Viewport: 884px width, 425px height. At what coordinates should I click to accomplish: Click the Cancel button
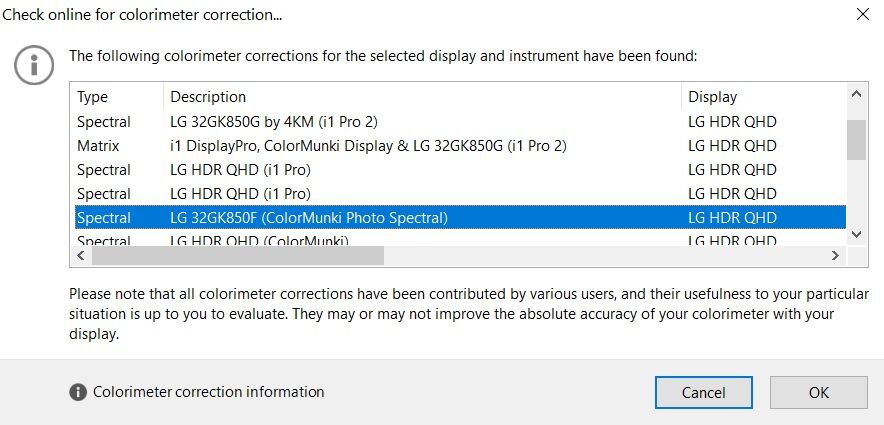[x=704, y=392]
